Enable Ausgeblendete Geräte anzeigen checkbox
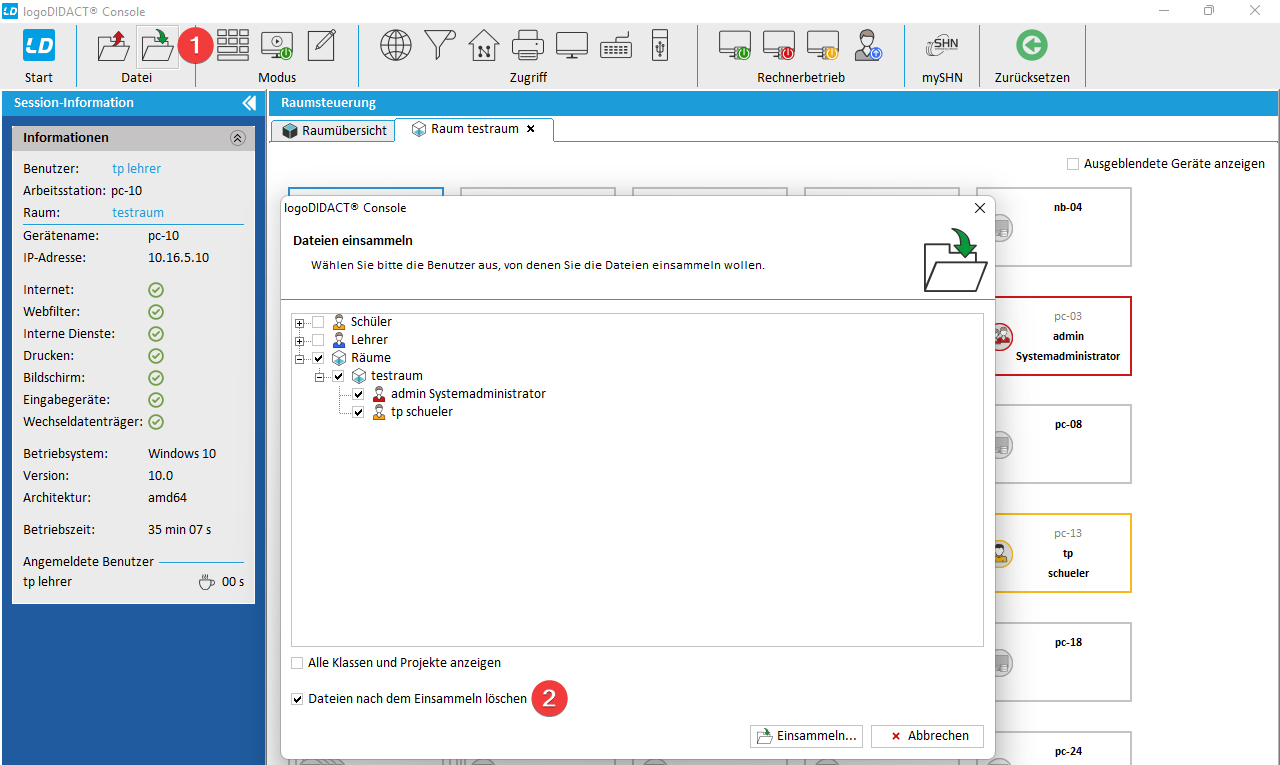Screen dimensions: 1280x765 pyautogui.click(x=1073, y=163)
